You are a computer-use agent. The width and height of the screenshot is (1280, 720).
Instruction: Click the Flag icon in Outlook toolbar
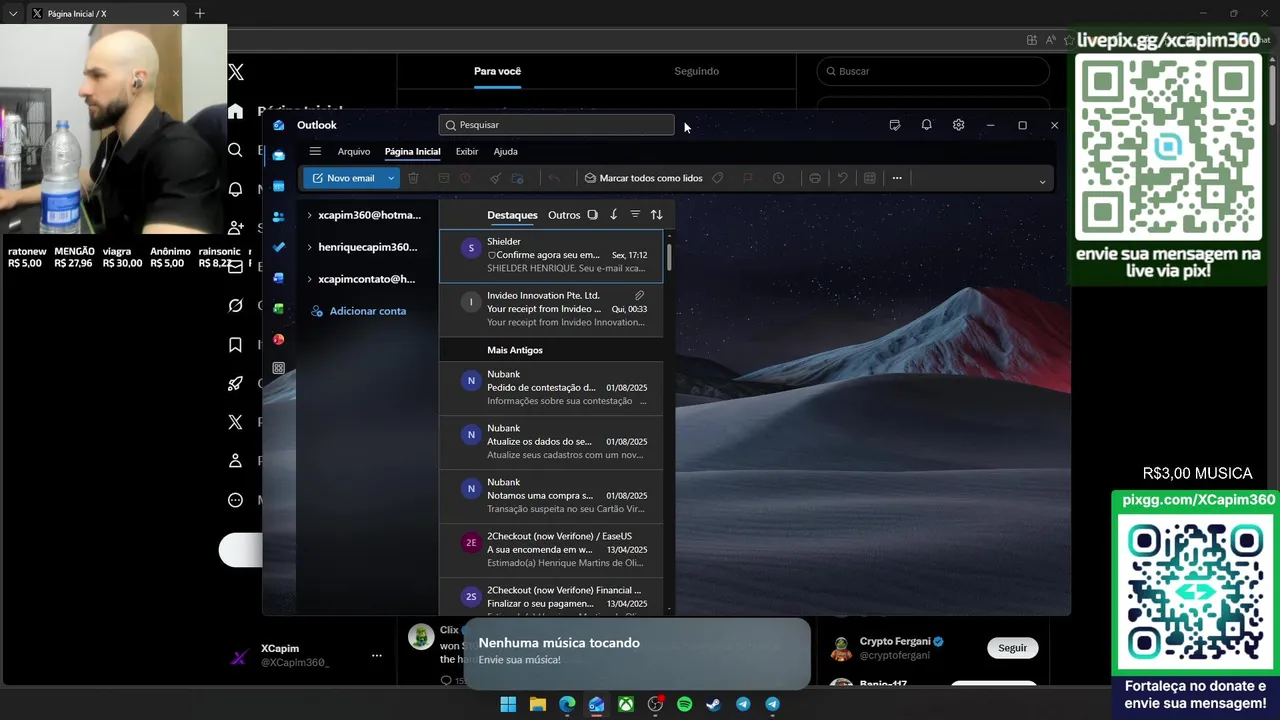tap(747, 178)
